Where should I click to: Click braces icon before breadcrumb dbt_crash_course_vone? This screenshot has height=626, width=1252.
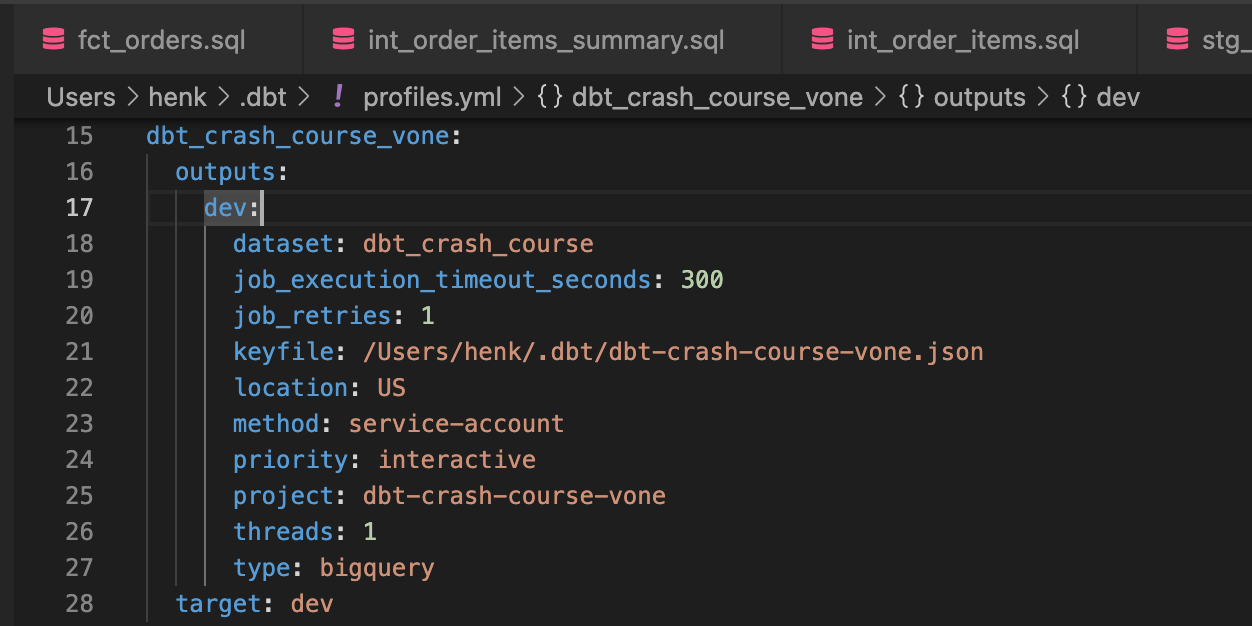pos(550,97)
